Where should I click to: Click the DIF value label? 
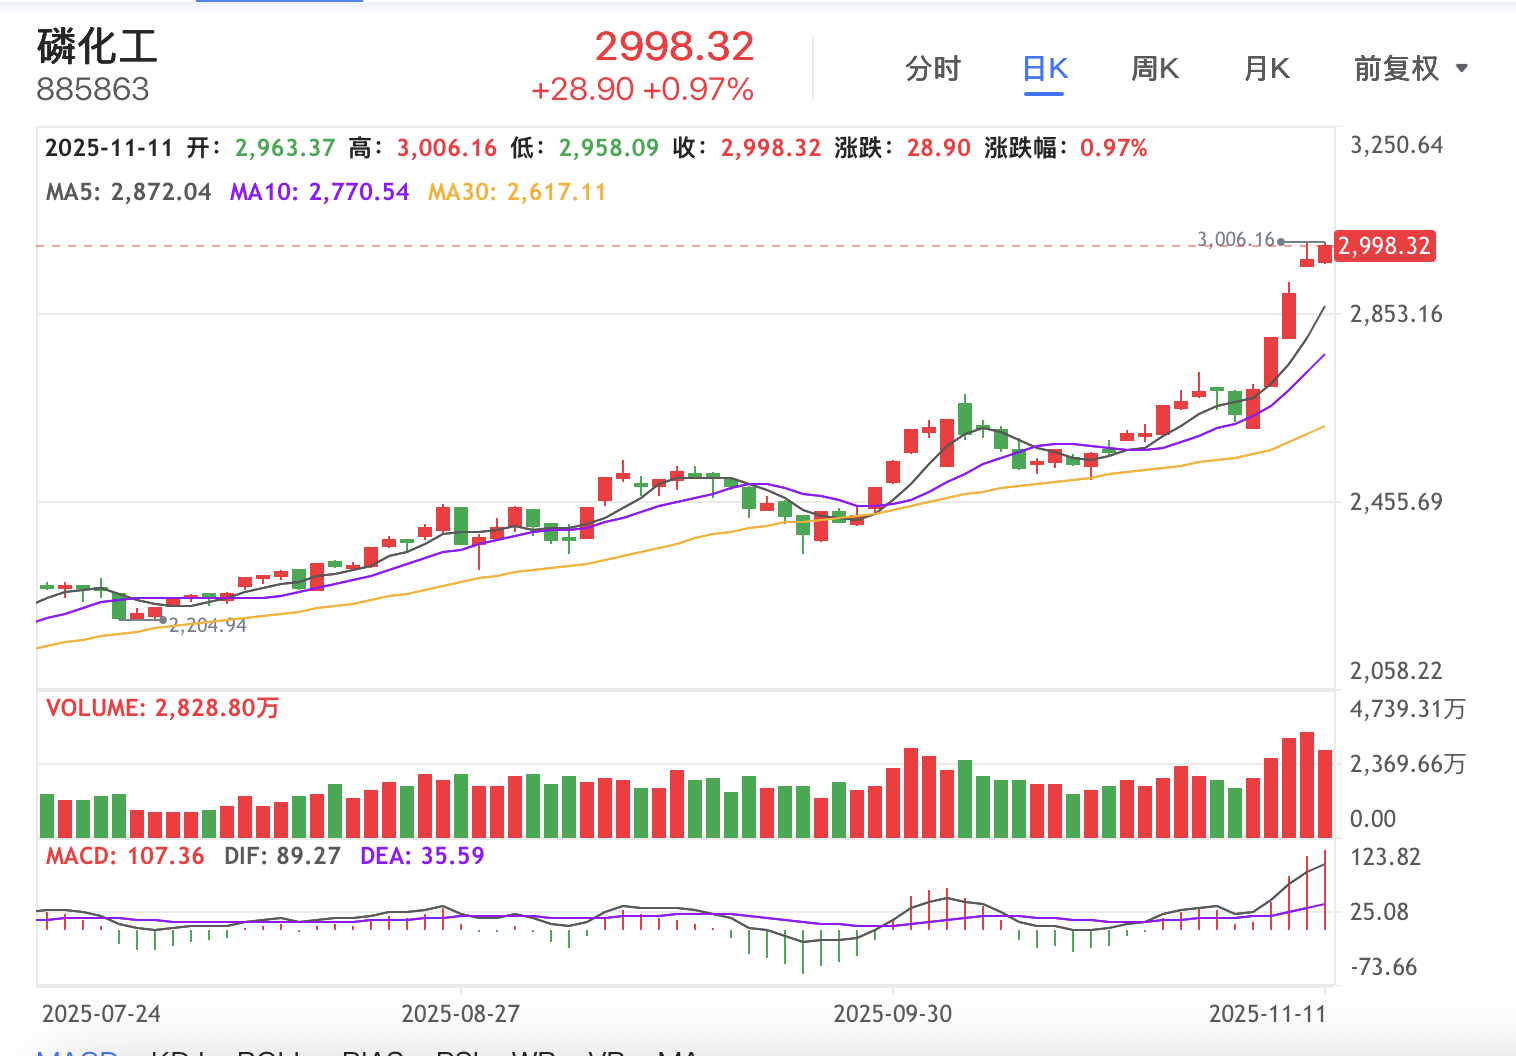[x=282, y=856]
